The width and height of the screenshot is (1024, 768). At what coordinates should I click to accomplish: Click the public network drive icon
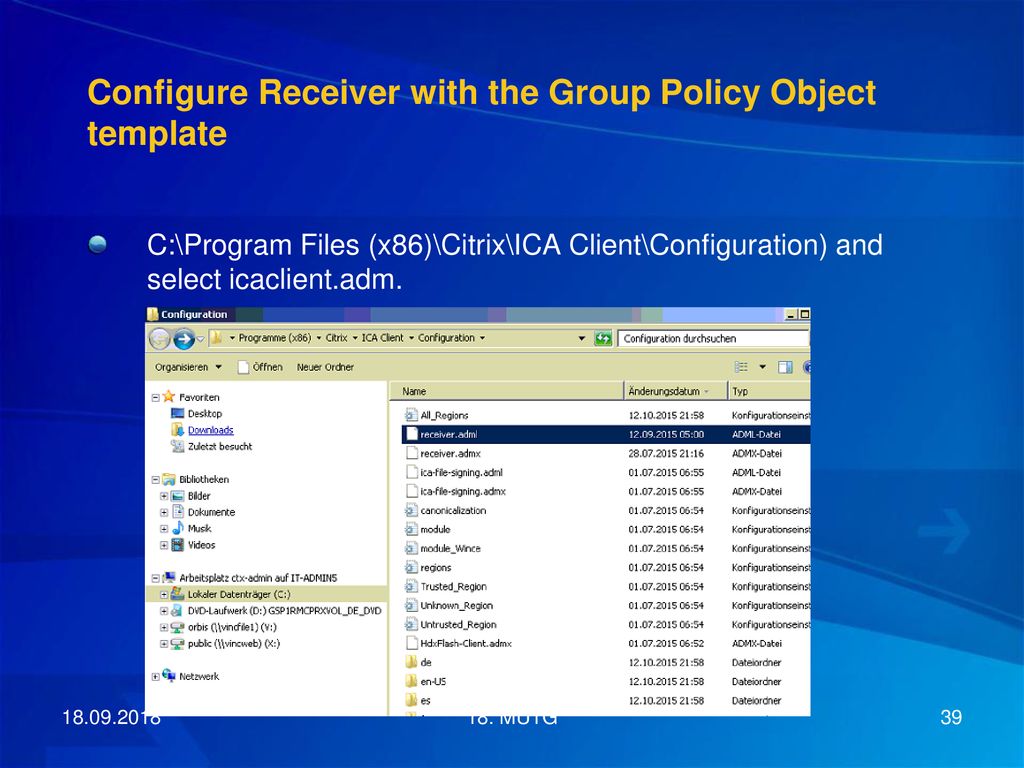176,643
